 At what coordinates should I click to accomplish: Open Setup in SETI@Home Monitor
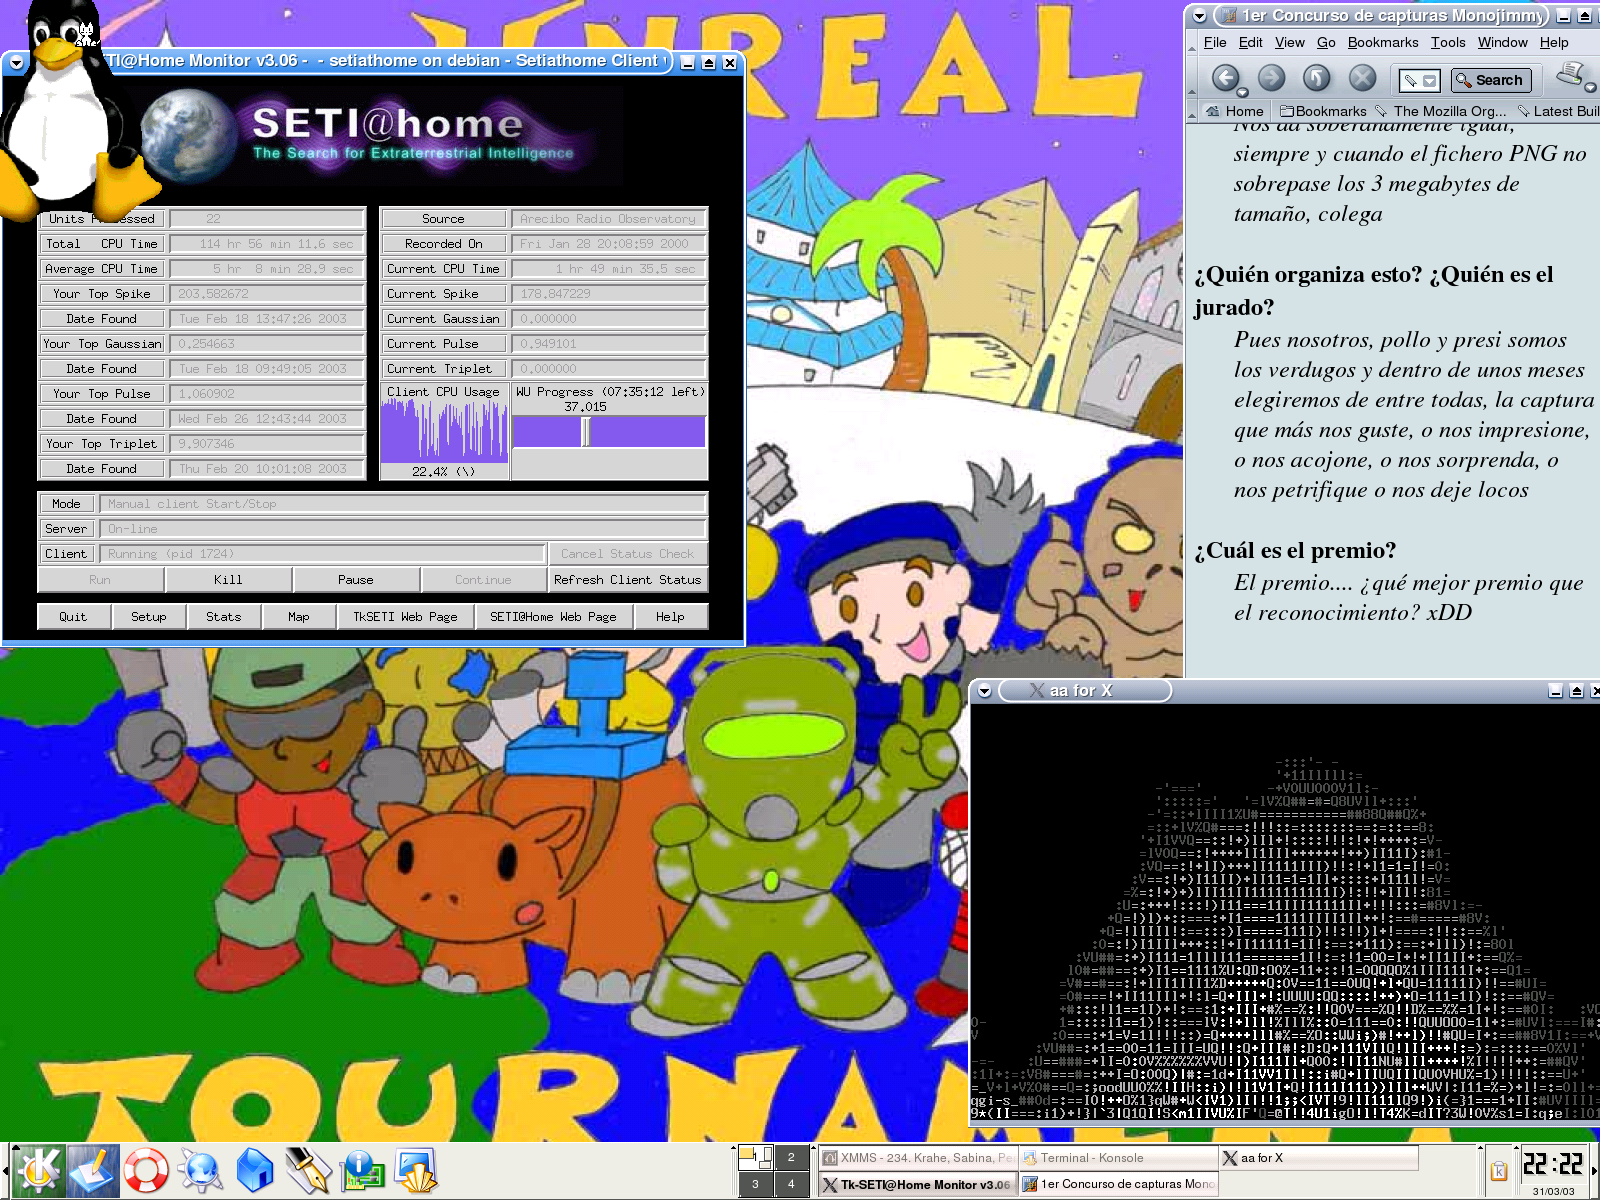coord(149,617)
